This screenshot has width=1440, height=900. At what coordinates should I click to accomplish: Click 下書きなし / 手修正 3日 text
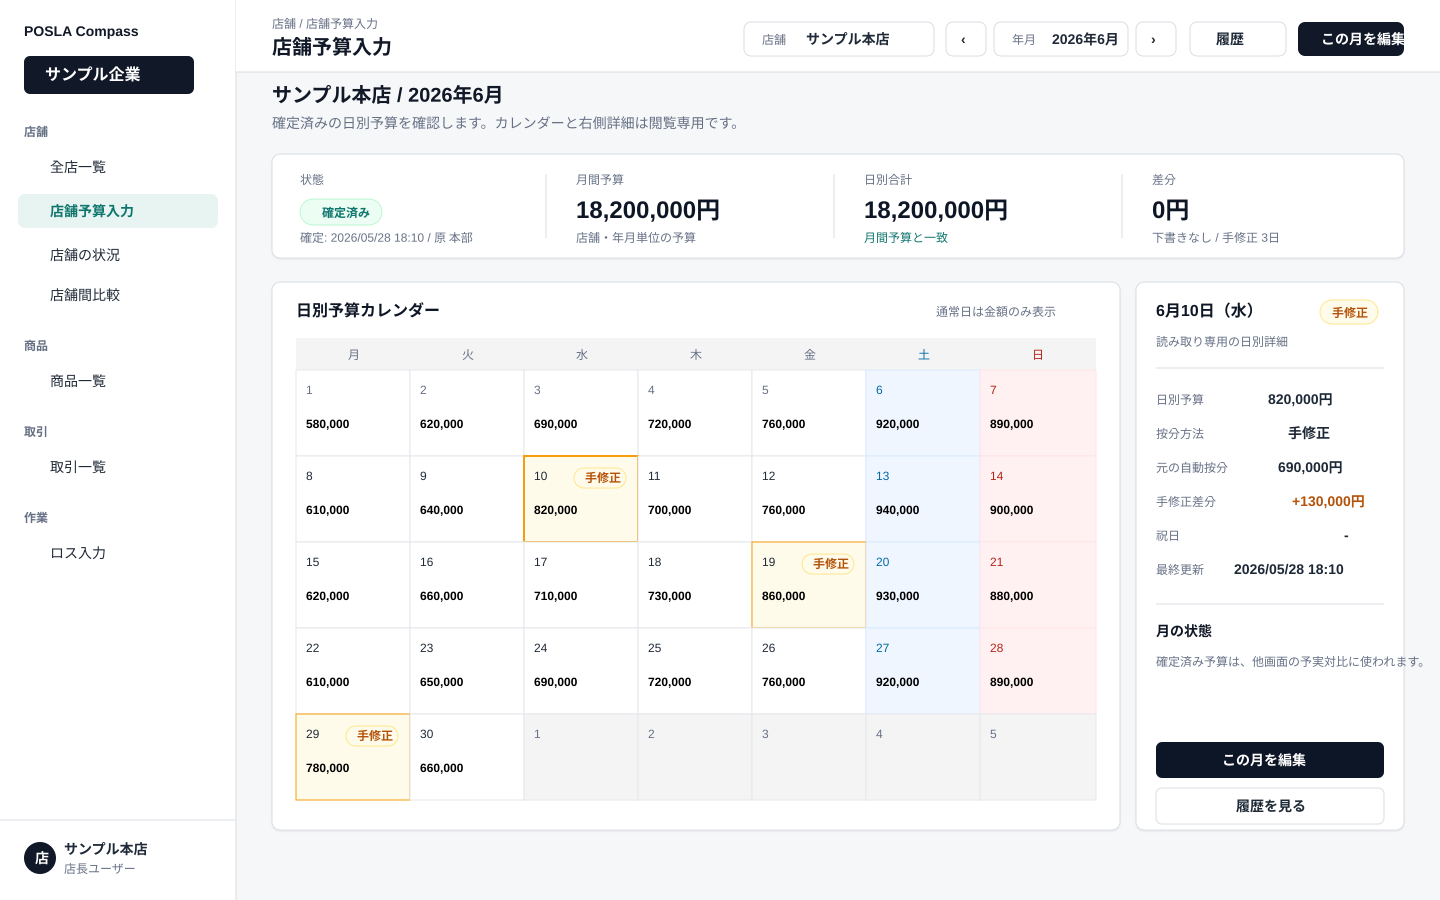[1216, 238]
